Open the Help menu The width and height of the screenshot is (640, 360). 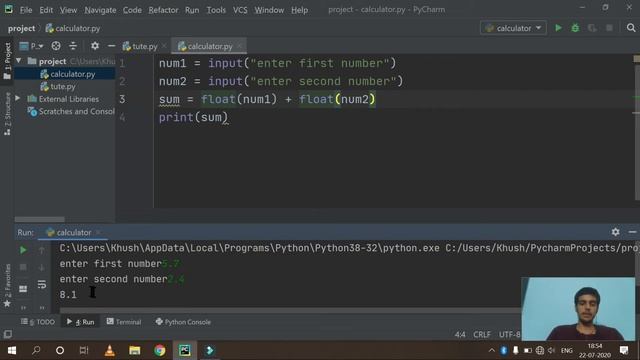299,10
